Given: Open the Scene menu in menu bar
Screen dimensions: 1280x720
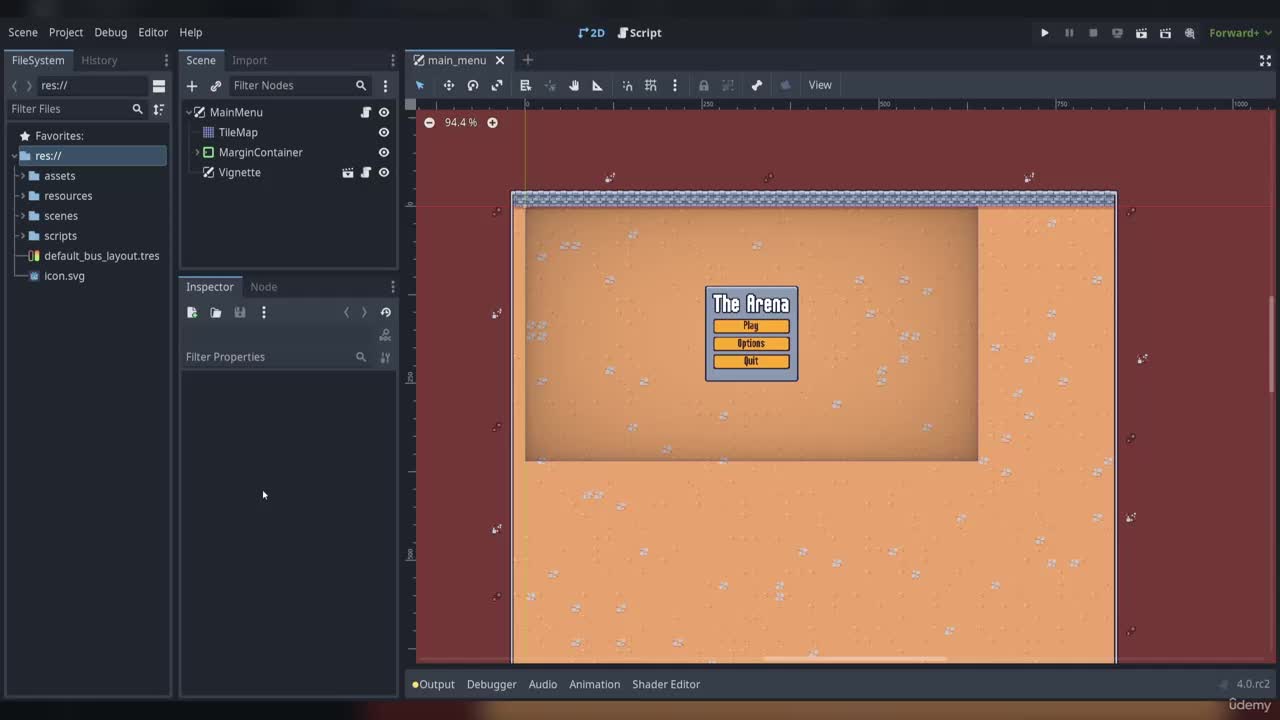Looking at the screenshot, I should click(x=23, y=32).
